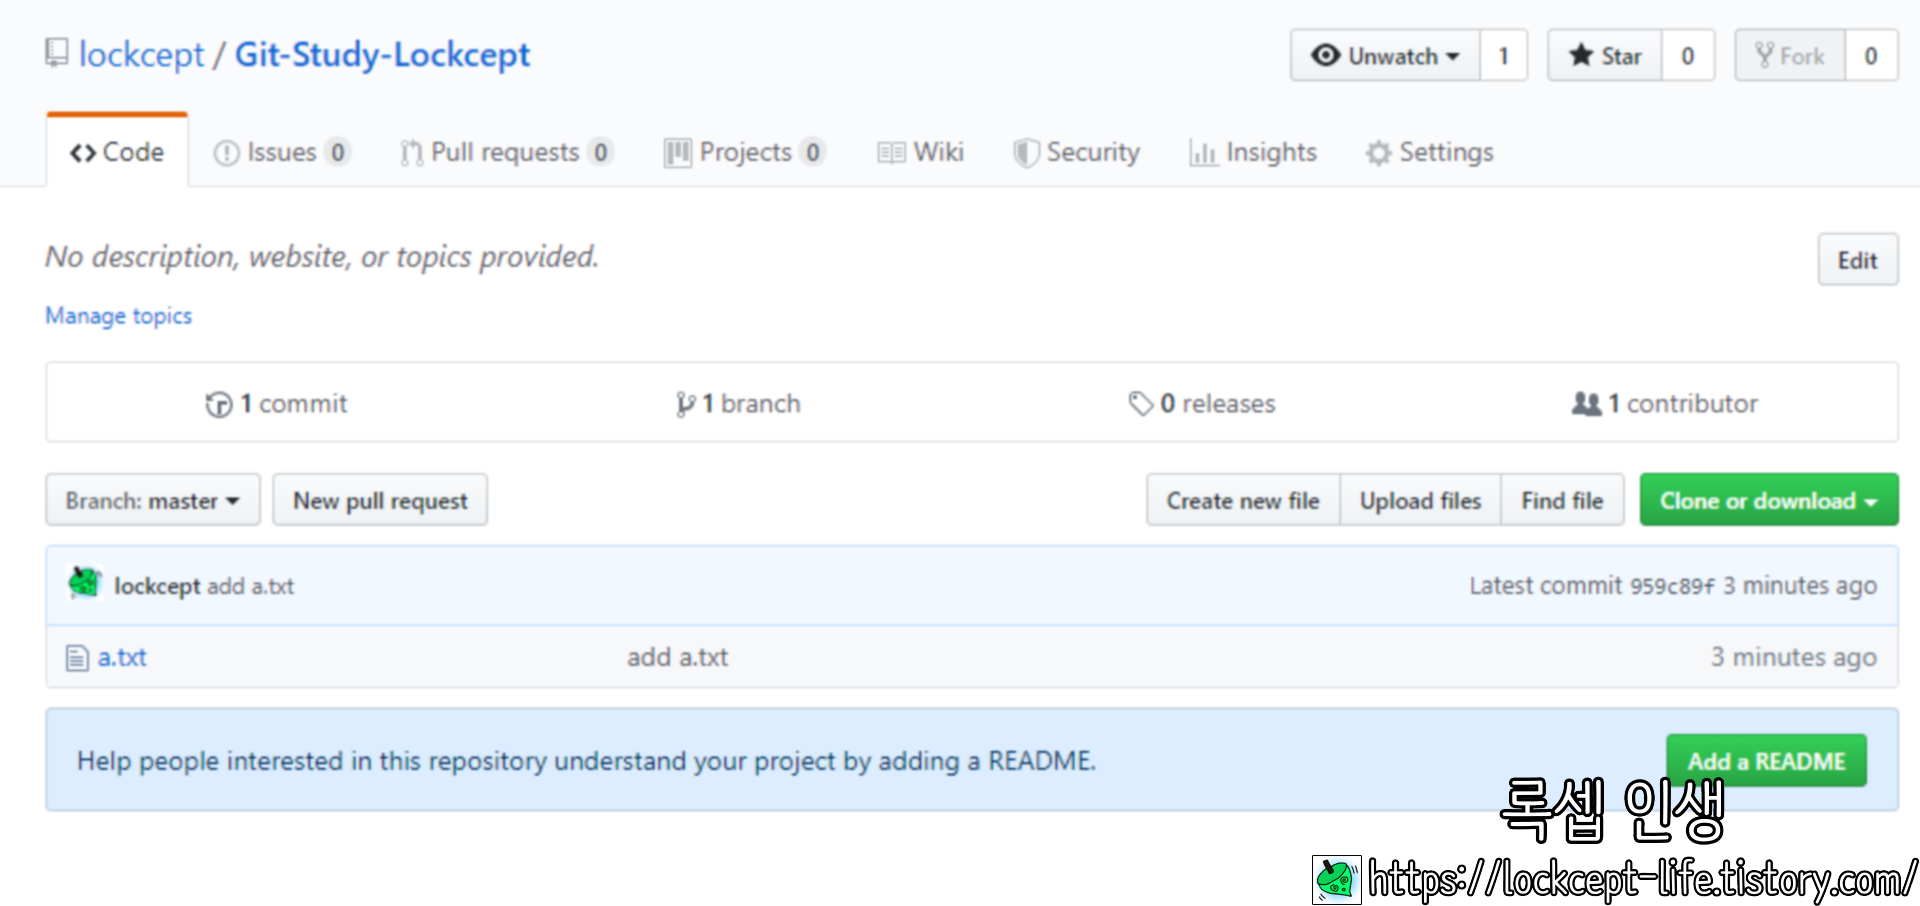
Task: Click the Issues count badge 0
Action: click(338, 152)
